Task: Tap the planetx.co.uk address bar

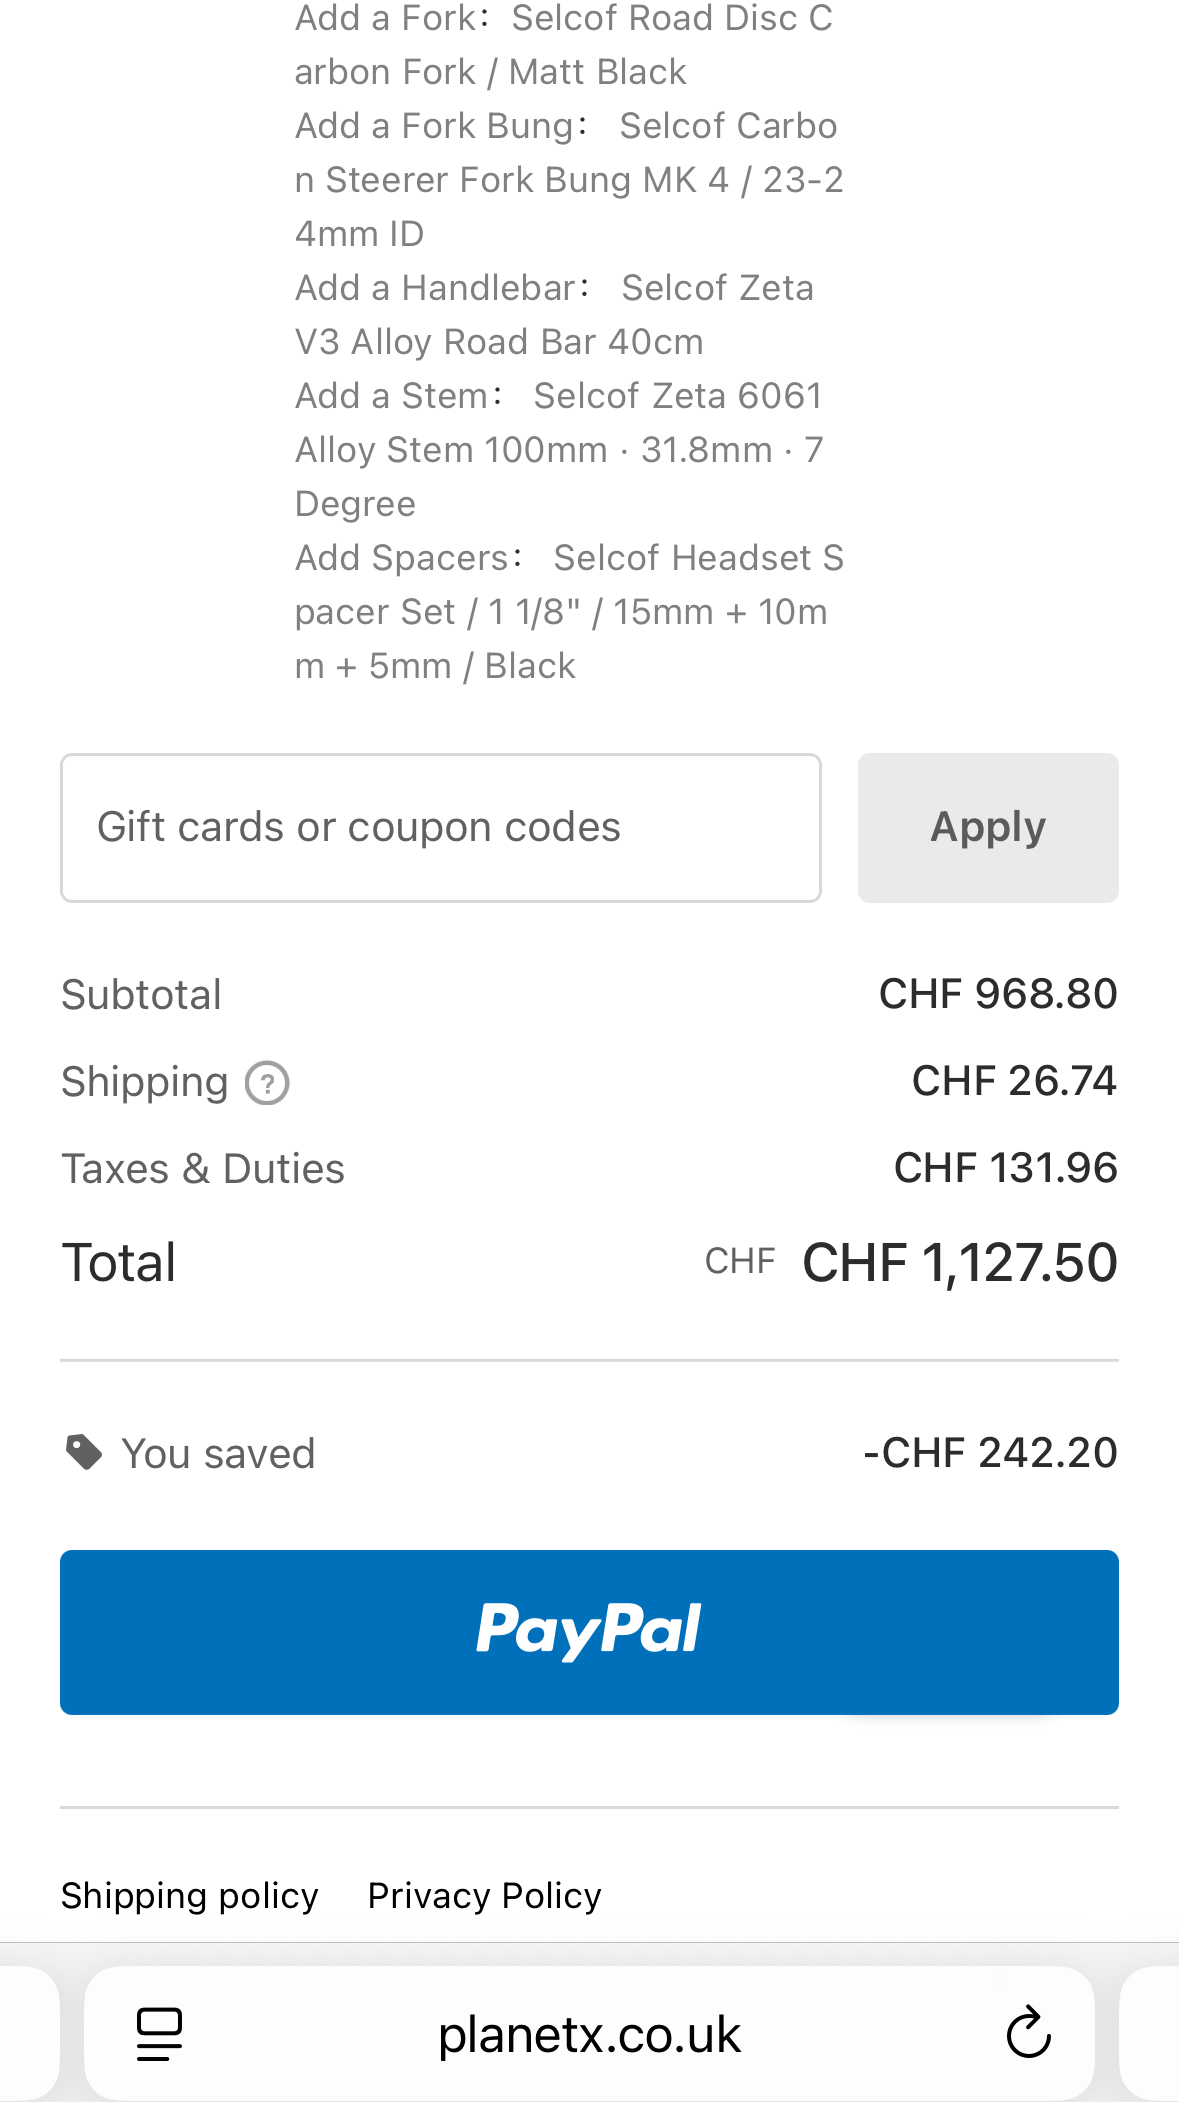Action: point(589,2034)
